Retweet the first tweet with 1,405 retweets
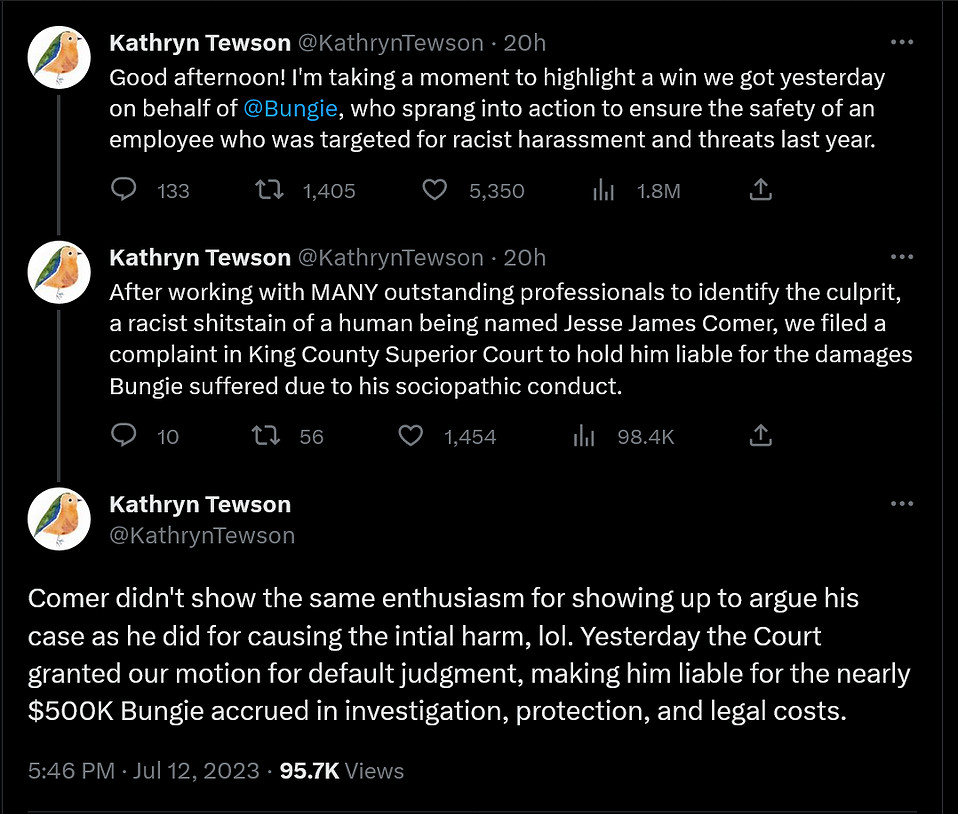Viewport: 958px width, 814px height. (267, 190)
